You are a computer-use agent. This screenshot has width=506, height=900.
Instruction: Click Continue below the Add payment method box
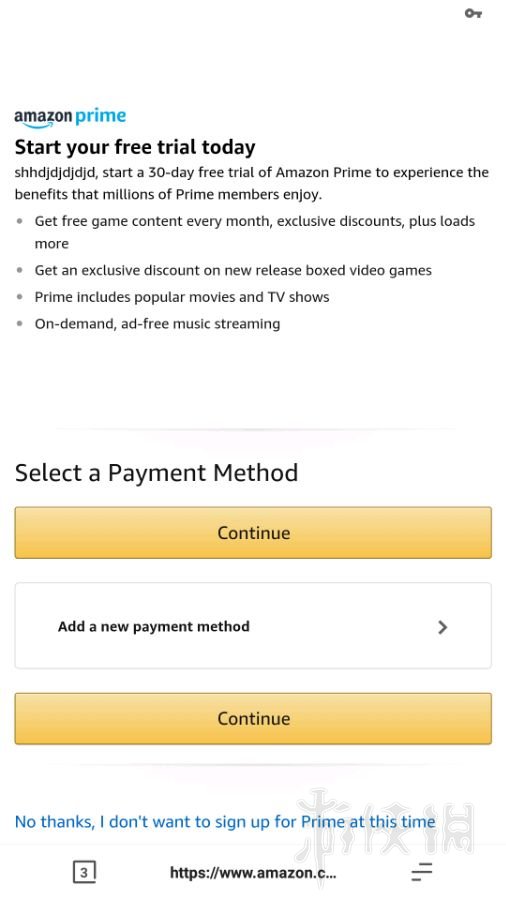click(x=253, y=719)
